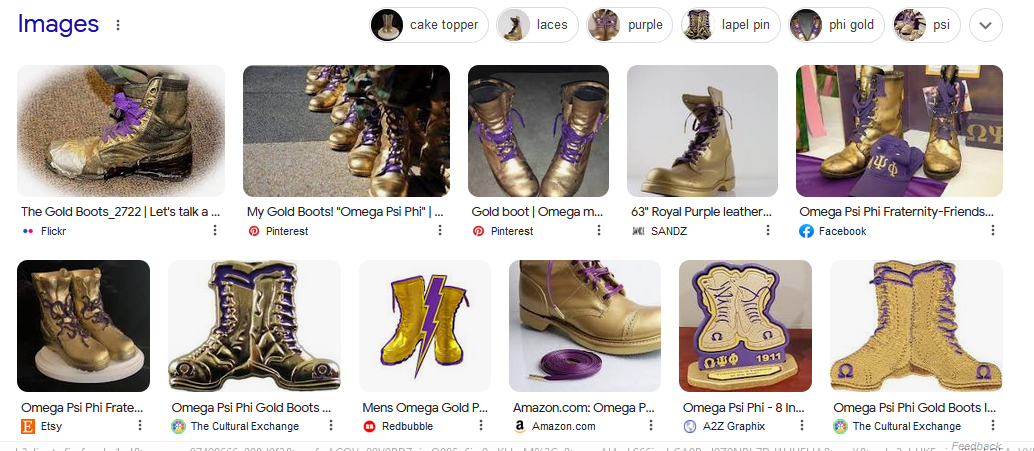Open more options for My Gold Boots Pinterest result

point(440,230)
